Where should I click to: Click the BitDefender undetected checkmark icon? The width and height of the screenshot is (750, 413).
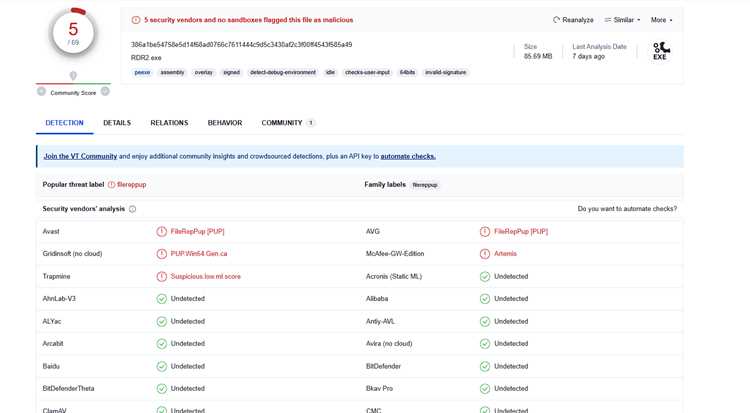pyautogui.click(x=485, y=367)
